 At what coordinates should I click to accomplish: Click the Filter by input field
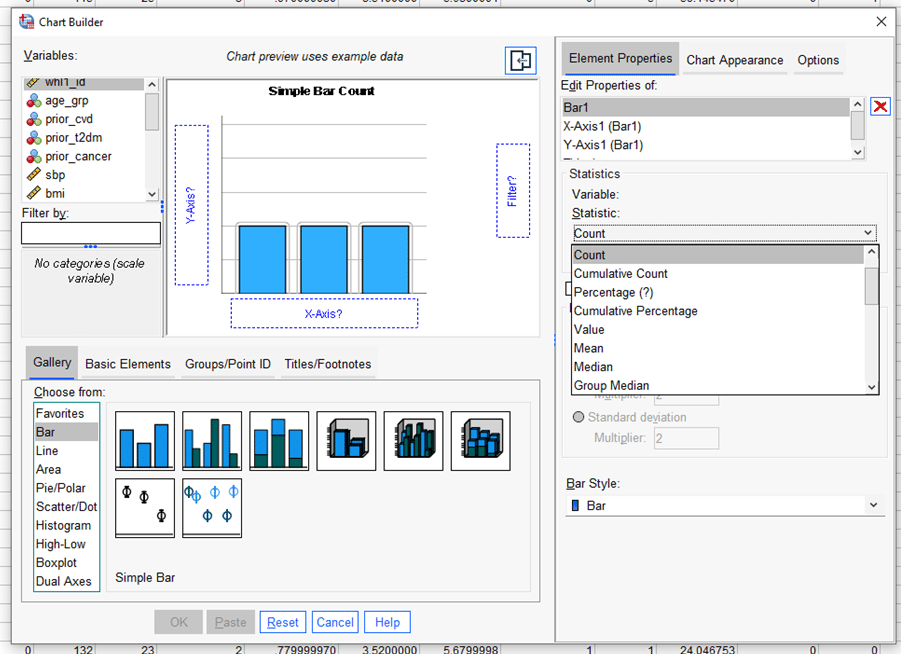91,232
